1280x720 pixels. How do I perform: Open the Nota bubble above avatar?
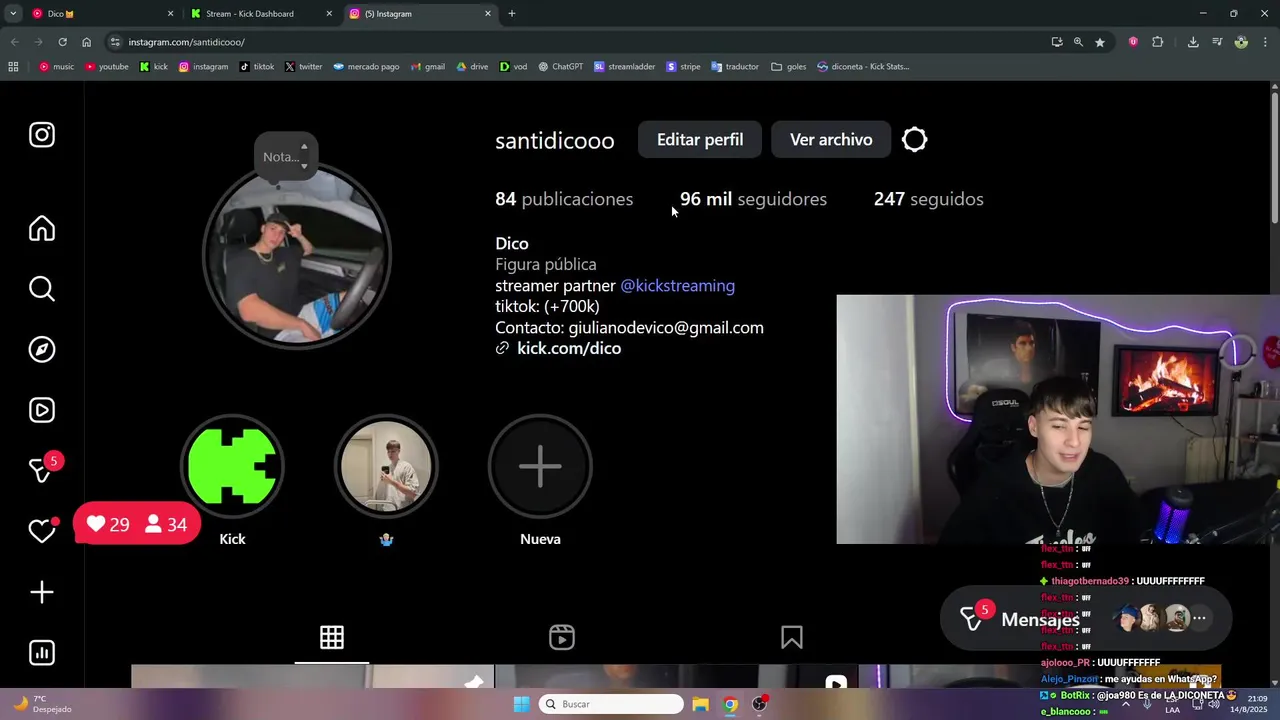(286, 157)
